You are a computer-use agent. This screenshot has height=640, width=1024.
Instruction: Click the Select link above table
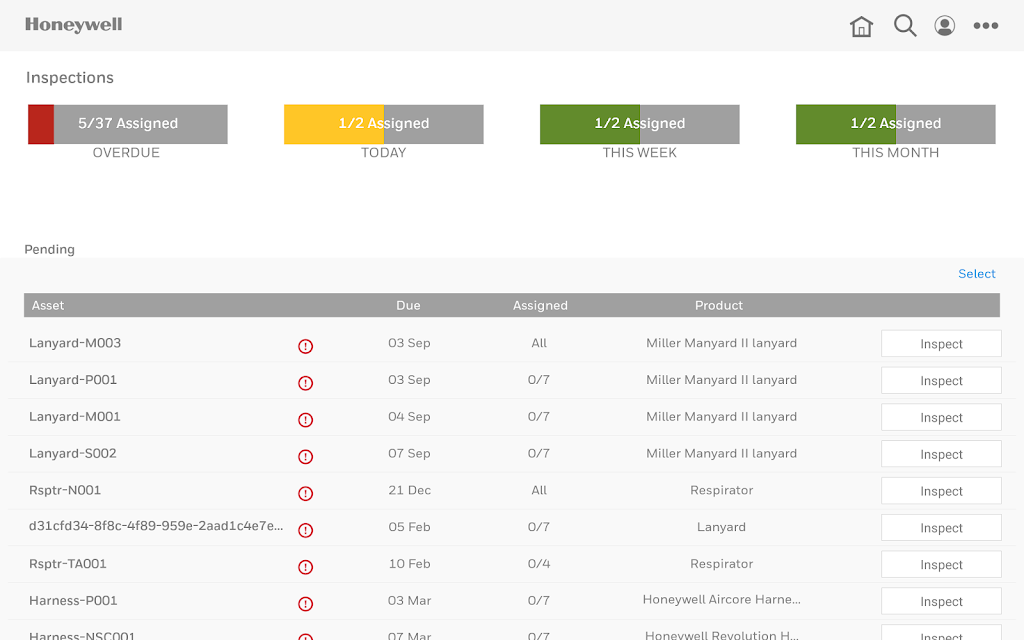click(x=976, y=274)
